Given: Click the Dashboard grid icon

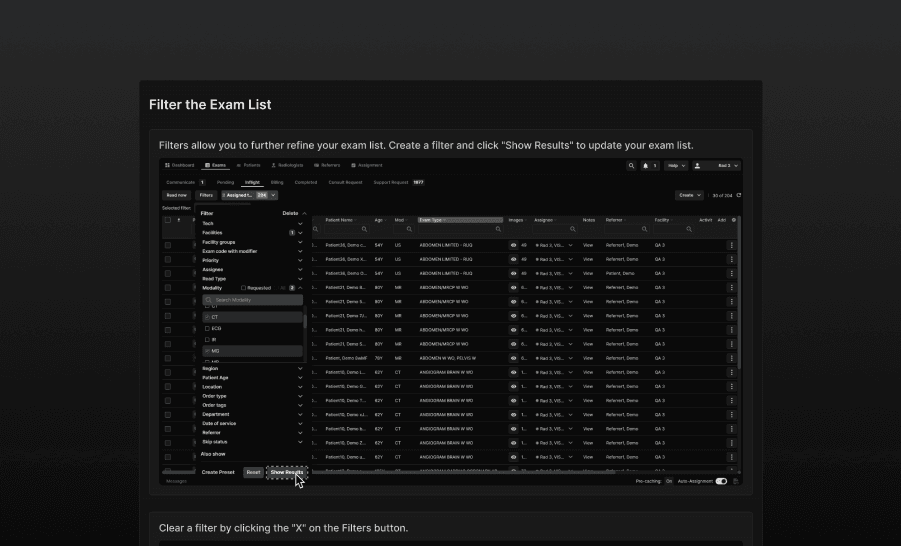Looking at the screenshot, I should 167,166.
